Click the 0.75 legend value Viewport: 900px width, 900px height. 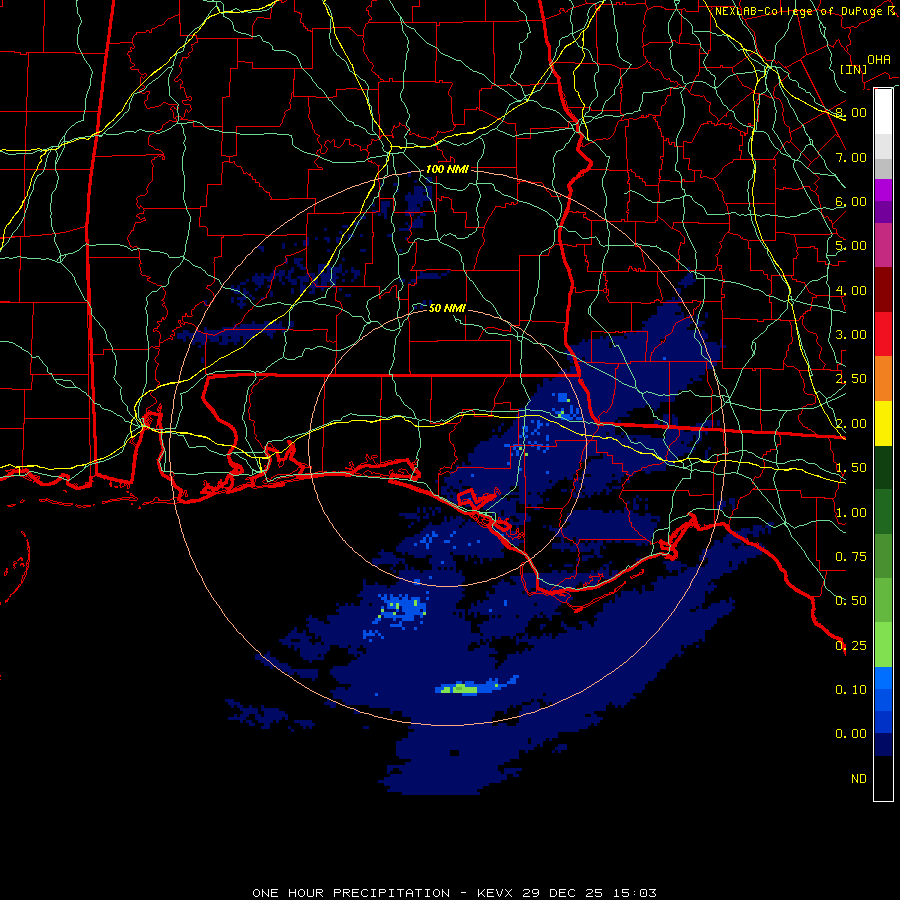pos(851,557)
